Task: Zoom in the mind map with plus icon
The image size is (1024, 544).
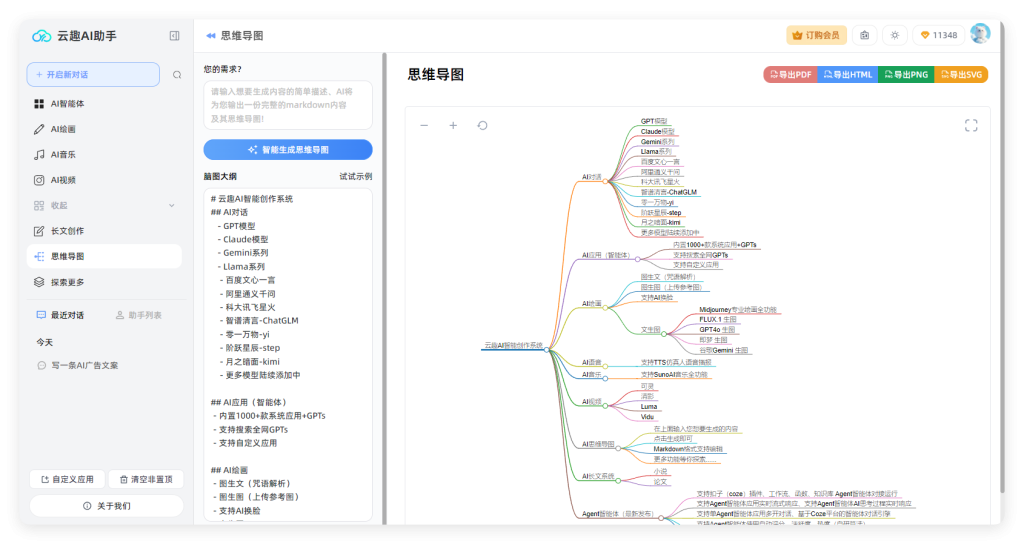Action: [x=453, y=126]
